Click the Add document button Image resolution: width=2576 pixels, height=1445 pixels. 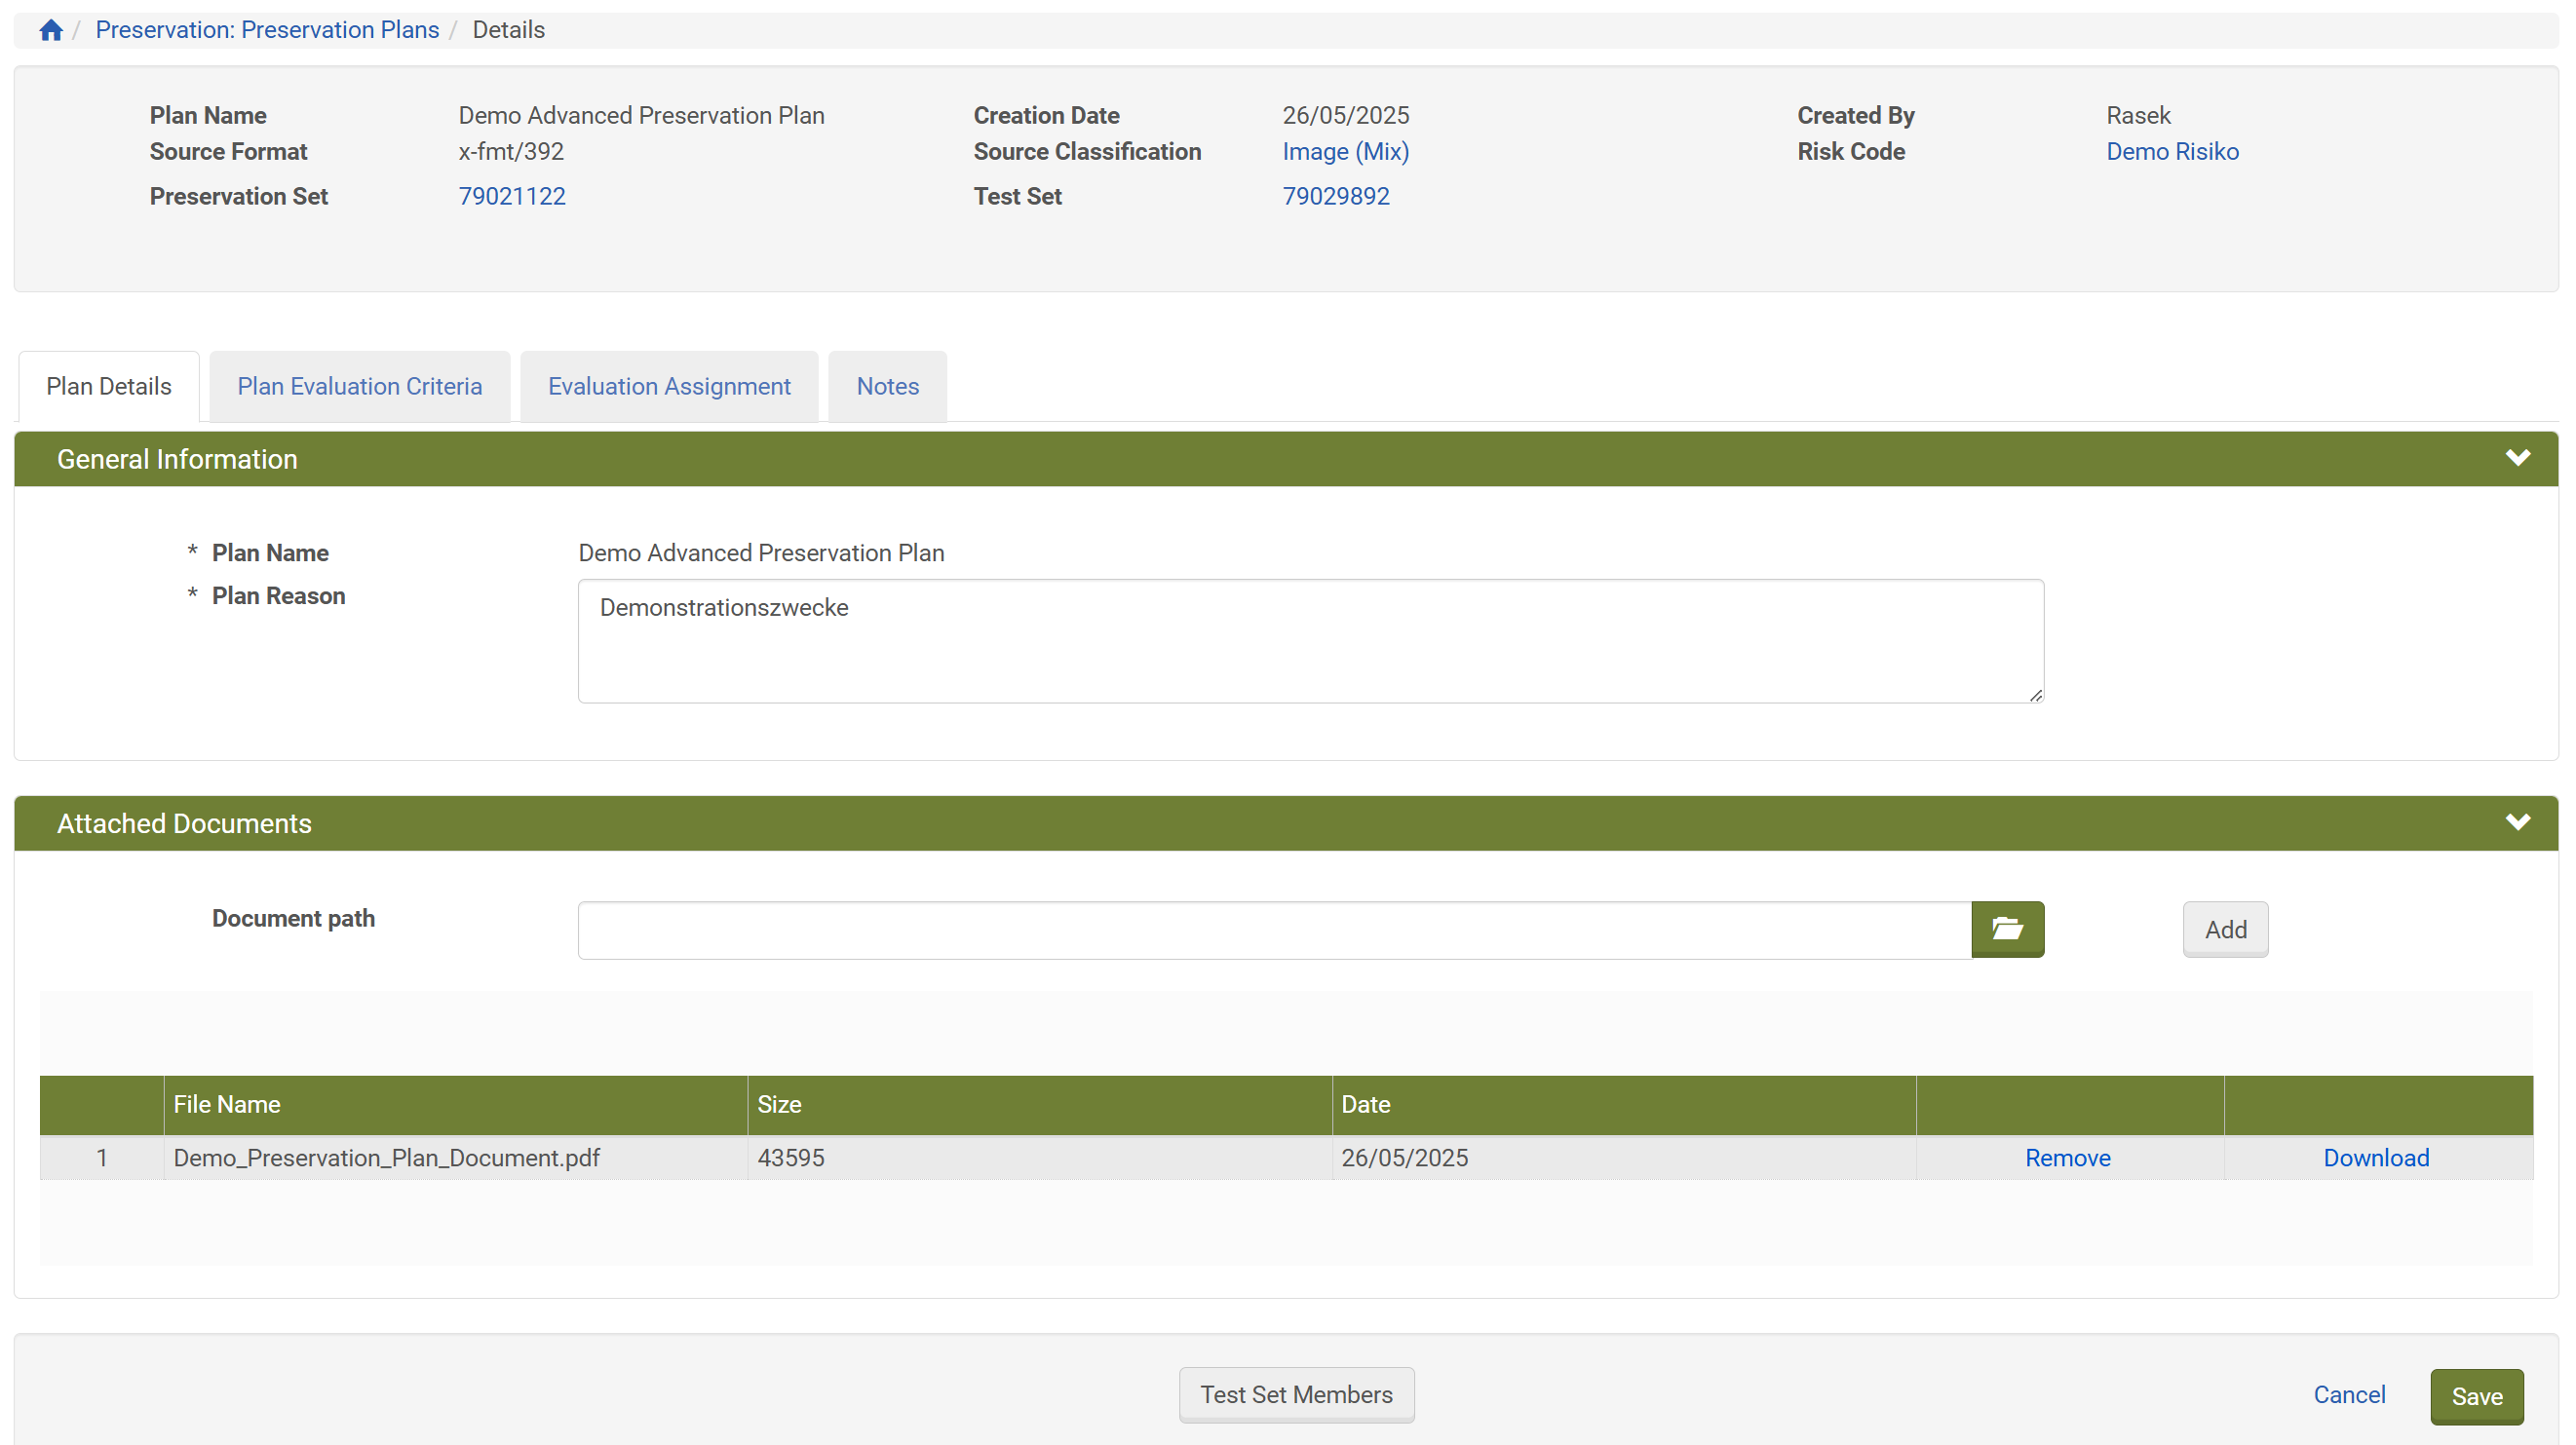pos(2225,929)
